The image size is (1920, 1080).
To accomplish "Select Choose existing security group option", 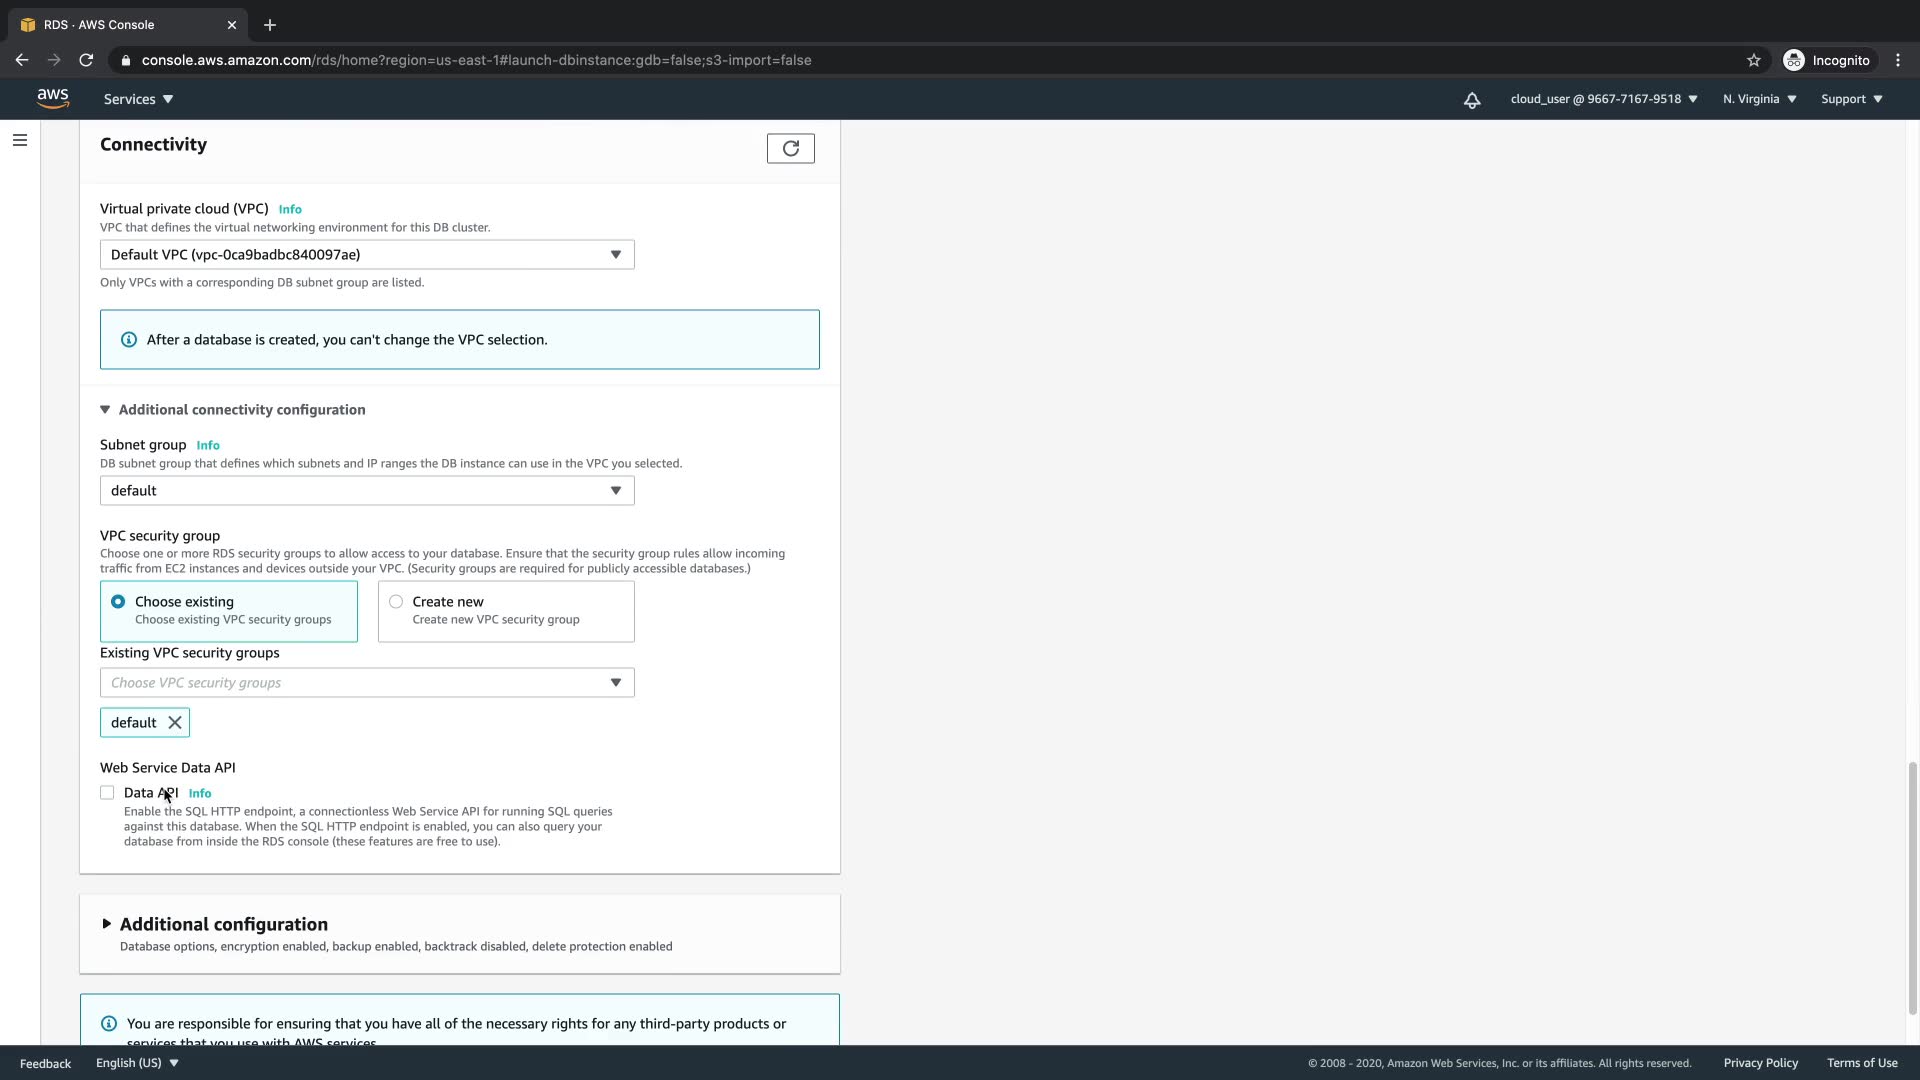I will click(x=119, y=601).
